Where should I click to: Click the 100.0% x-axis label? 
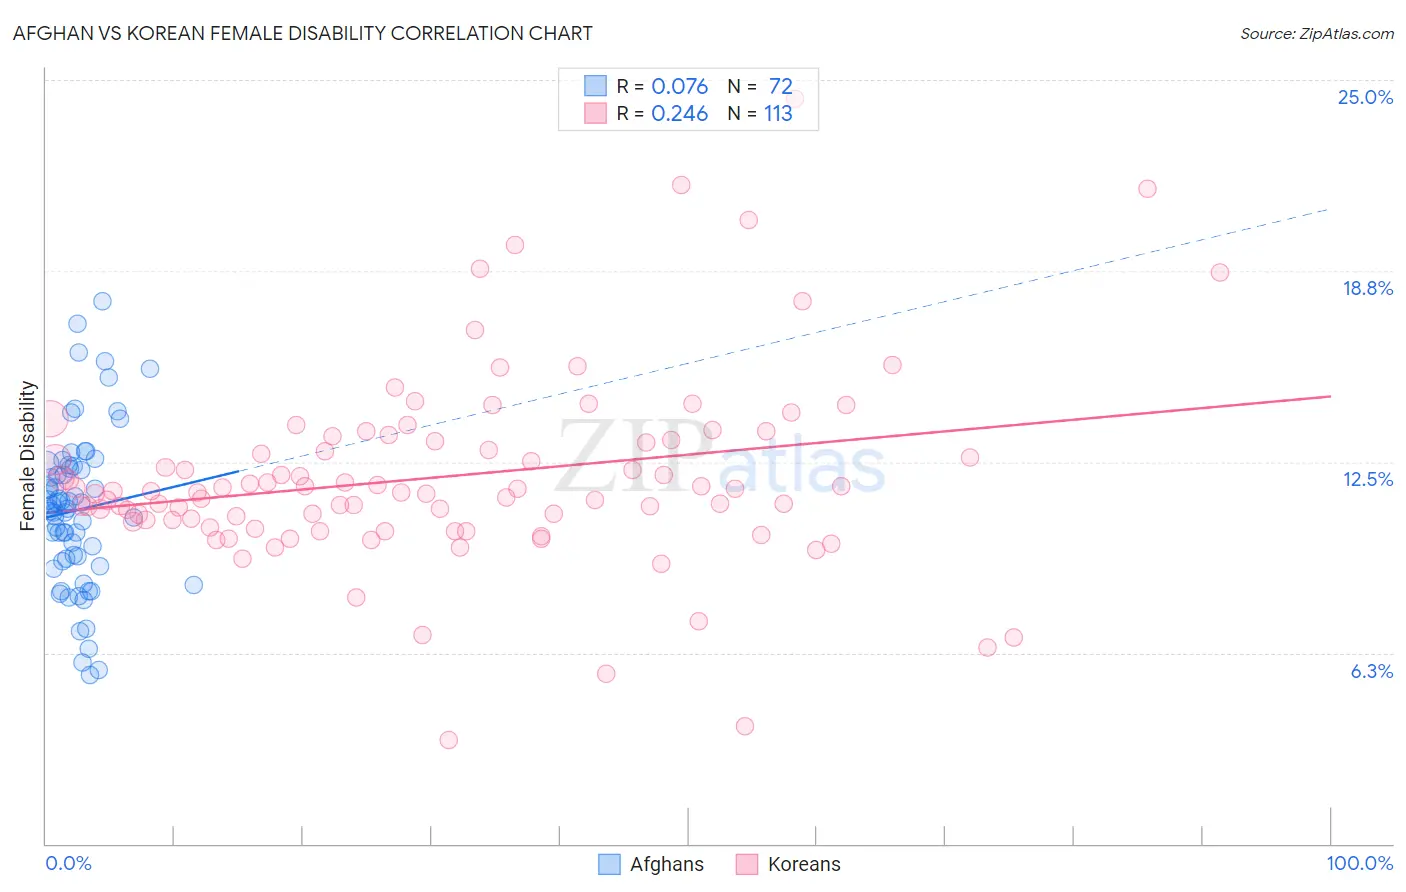[1360, 863]
